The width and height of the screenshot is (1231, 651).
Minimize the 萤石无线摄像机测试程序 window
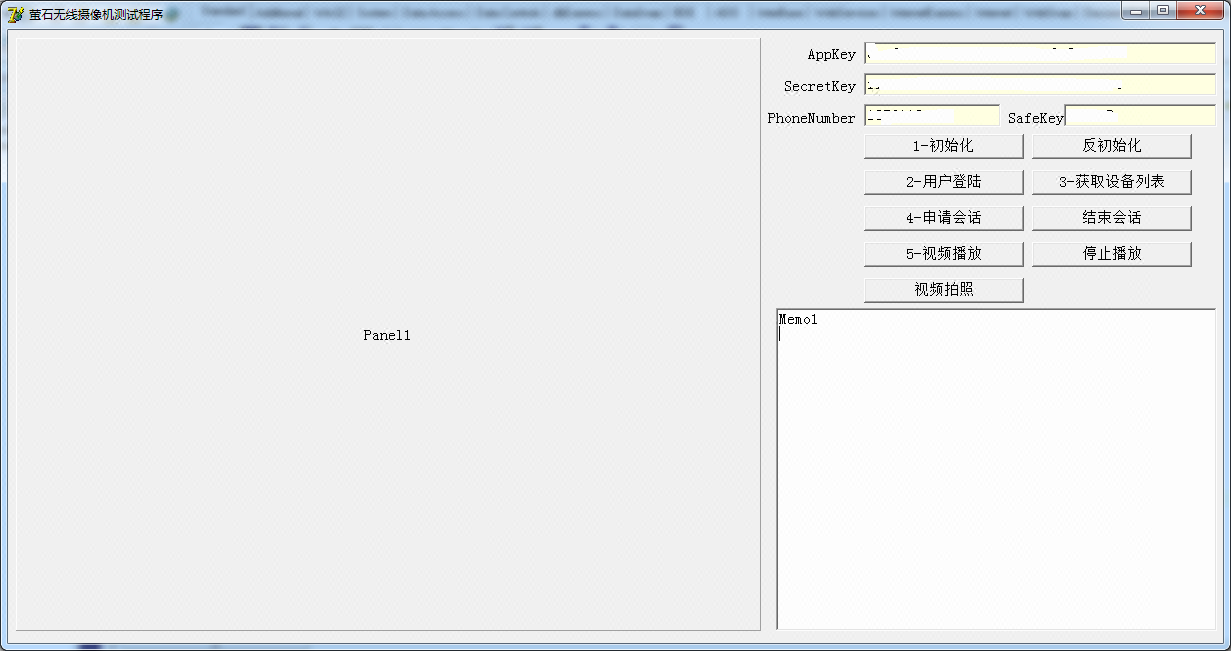click(1137, 11)
